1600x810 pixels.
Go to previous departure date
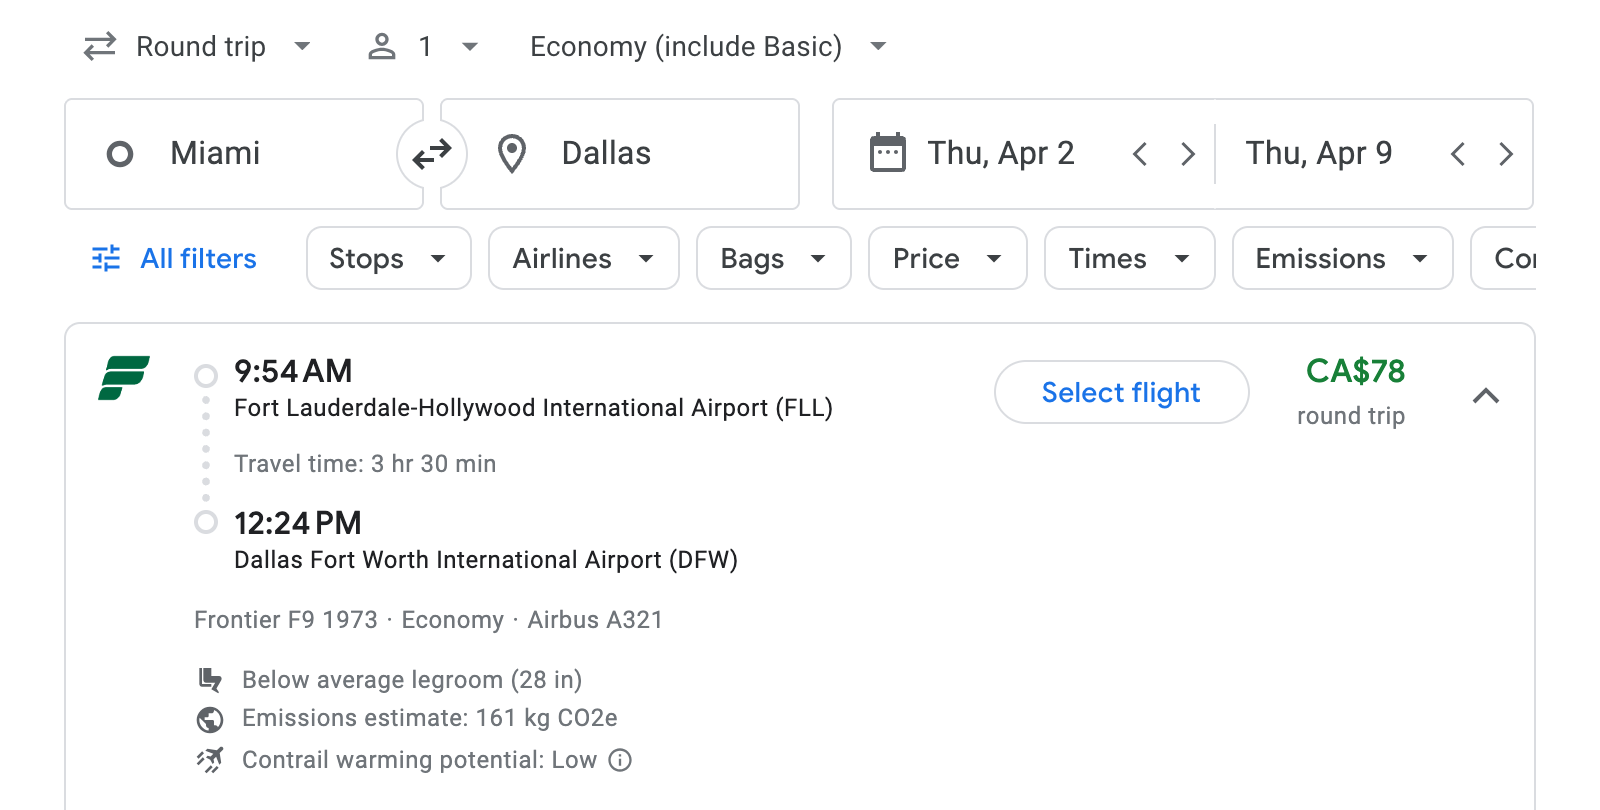pyautogui.click(x=1140, y=154)
